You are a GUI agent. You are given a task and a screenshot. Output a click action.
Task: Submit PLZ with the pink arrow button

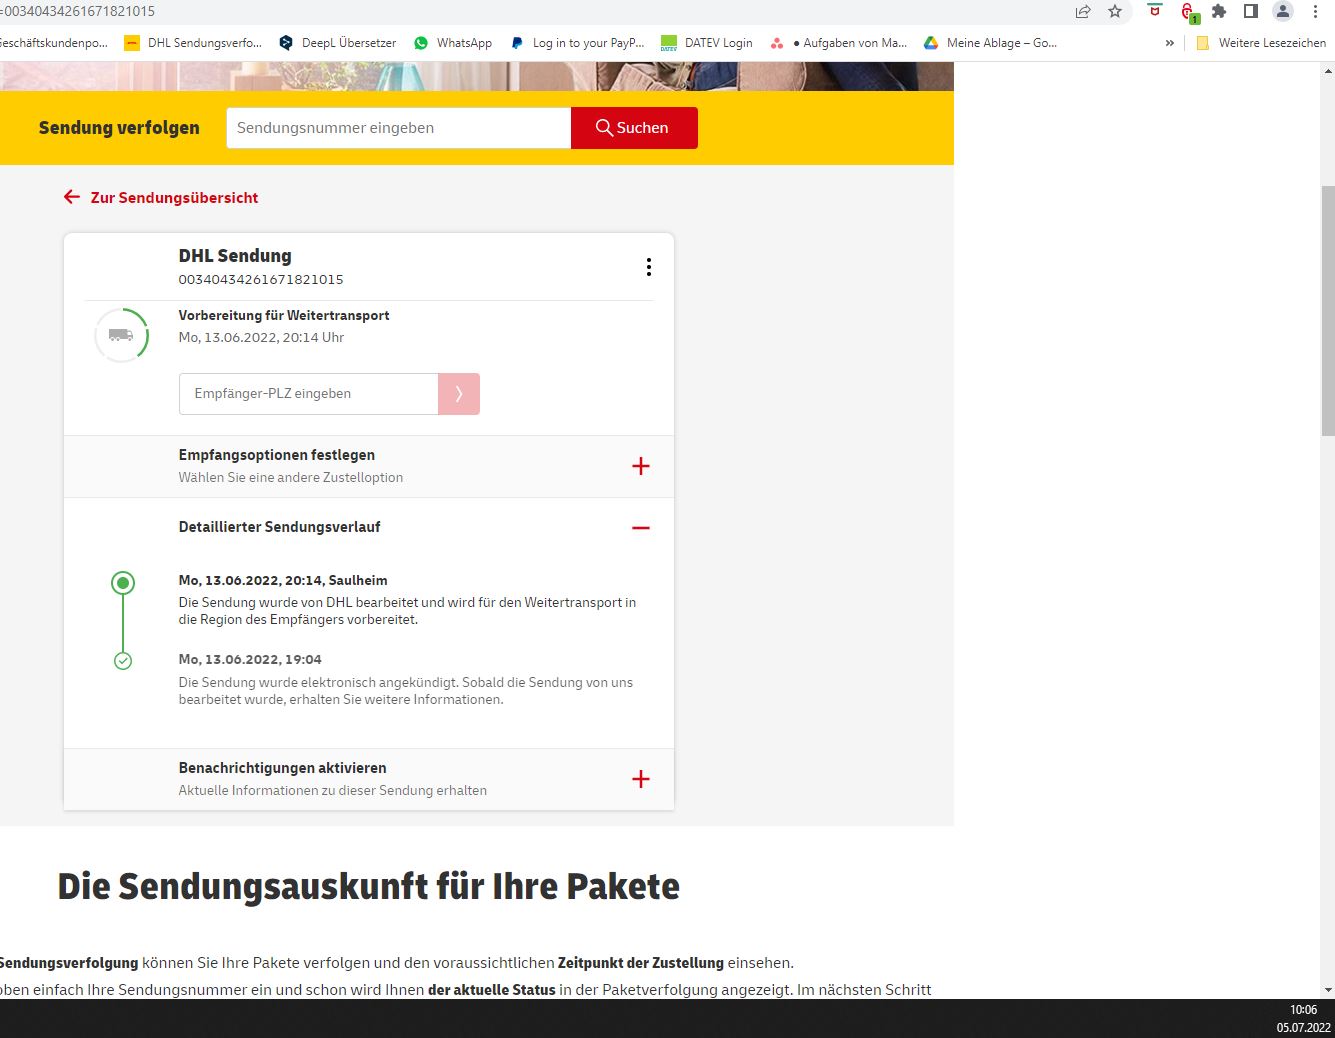(459, 394)
